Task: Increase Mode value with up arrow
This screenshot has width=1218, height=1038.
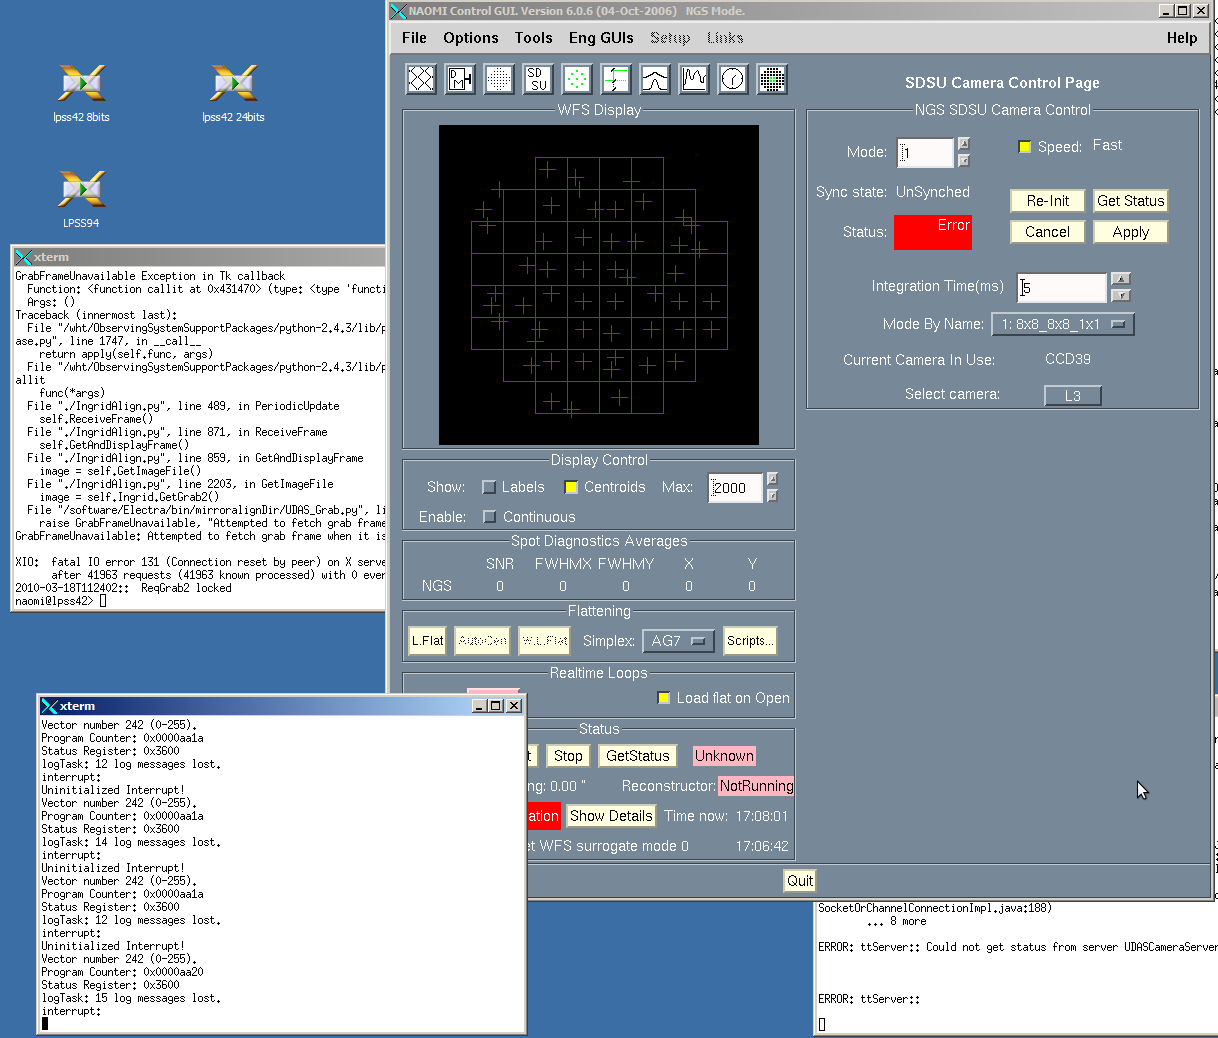Action: tap(964, 144)
